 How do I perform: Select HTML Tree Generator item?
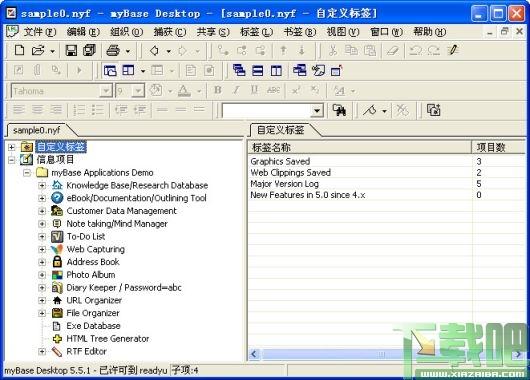point(107,339)
